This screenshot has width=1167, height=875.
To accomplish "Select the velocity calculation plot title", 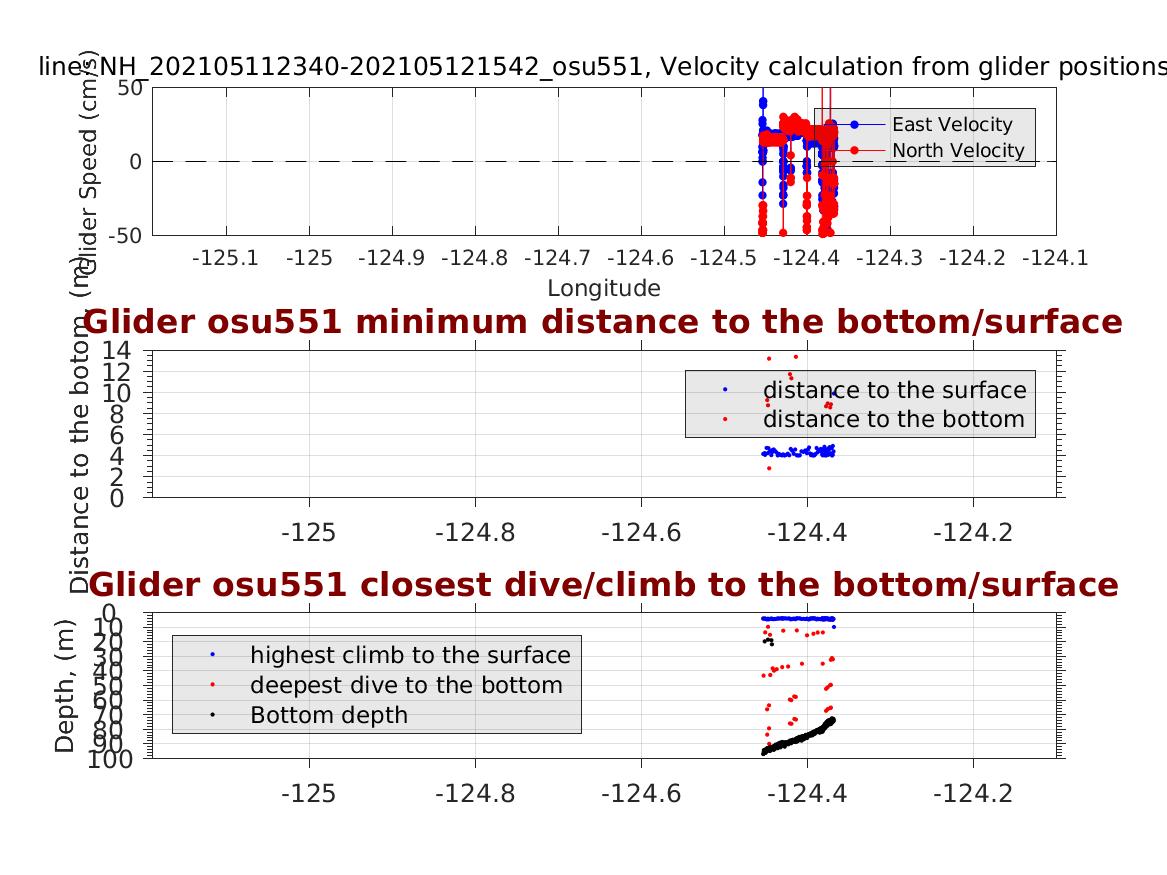I will coord(602,66).
